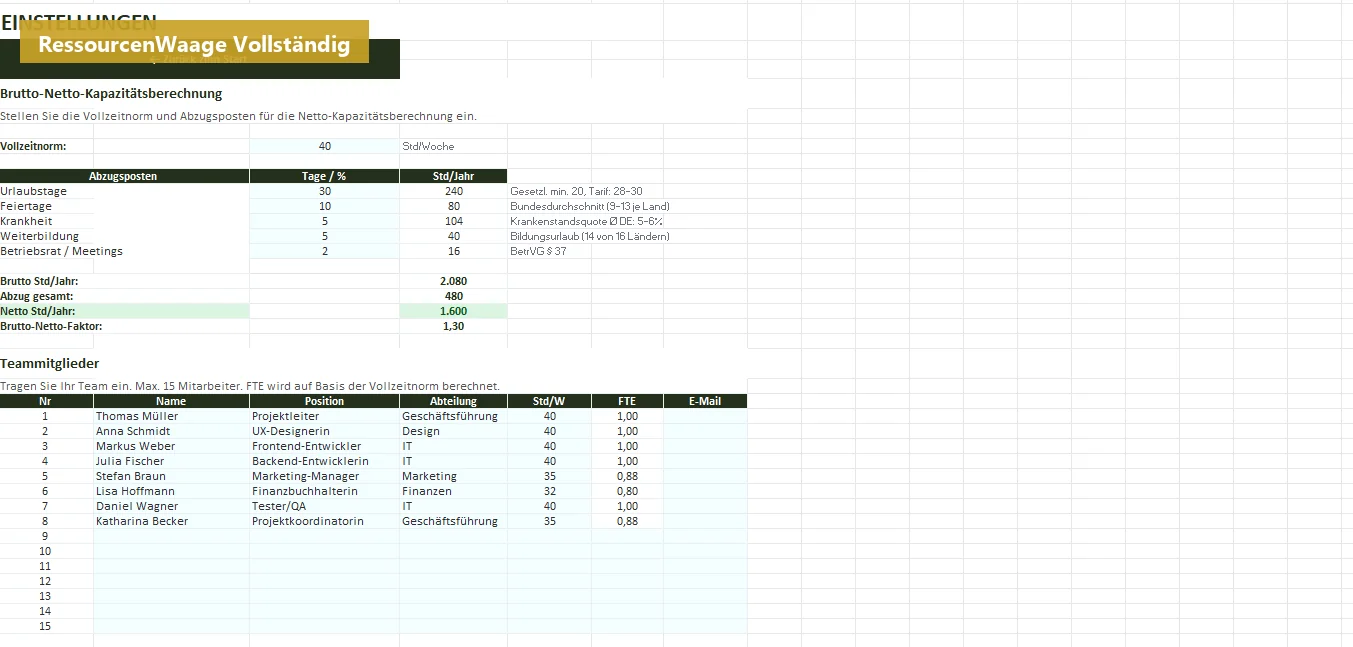Select the Bildungsurlaub note for Weiterbildung
Image resolution: width=1353 pixels, height=647 pixels.
pos(590,236)
